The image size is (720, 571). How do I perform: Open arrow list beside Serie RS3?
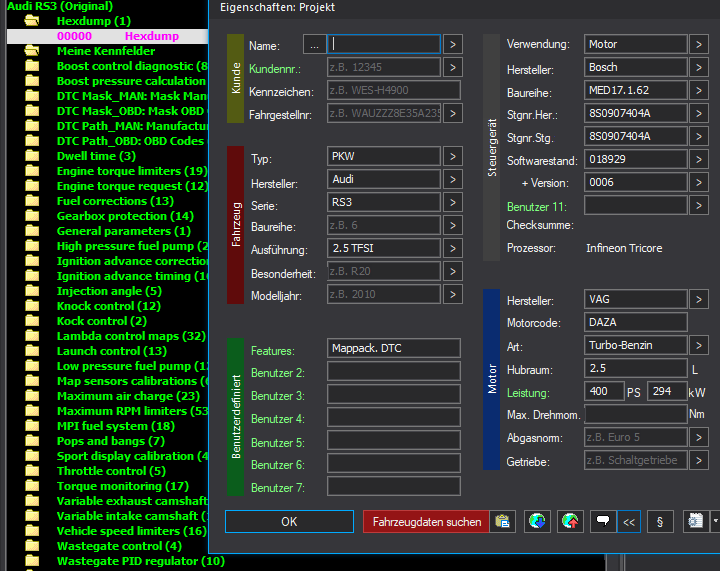click(x=453, y=202)
